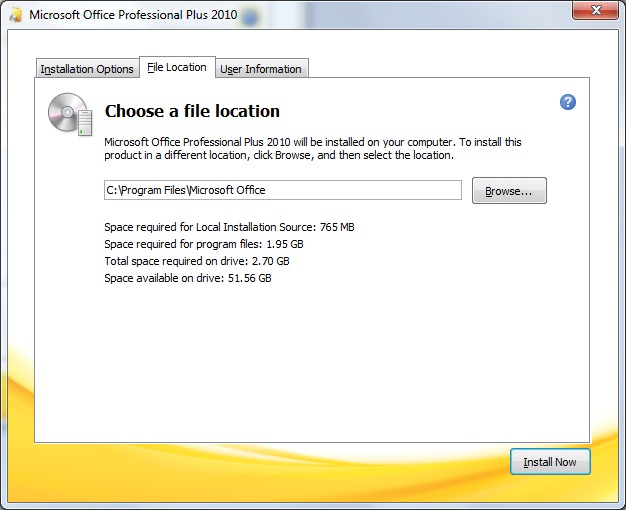Viewport: 626px width, 510px height.
Task: Switch to the Installation Options tab
Action: 87,69
